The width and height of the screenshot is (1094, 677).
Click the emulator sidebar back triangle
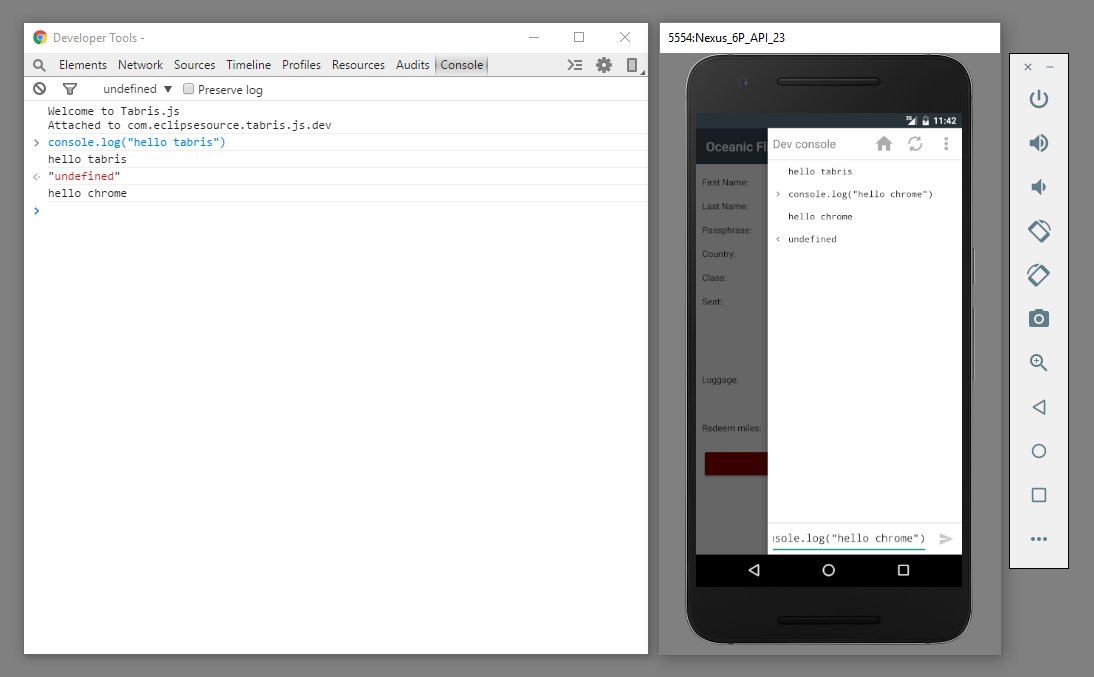[x=1039, y=407]
